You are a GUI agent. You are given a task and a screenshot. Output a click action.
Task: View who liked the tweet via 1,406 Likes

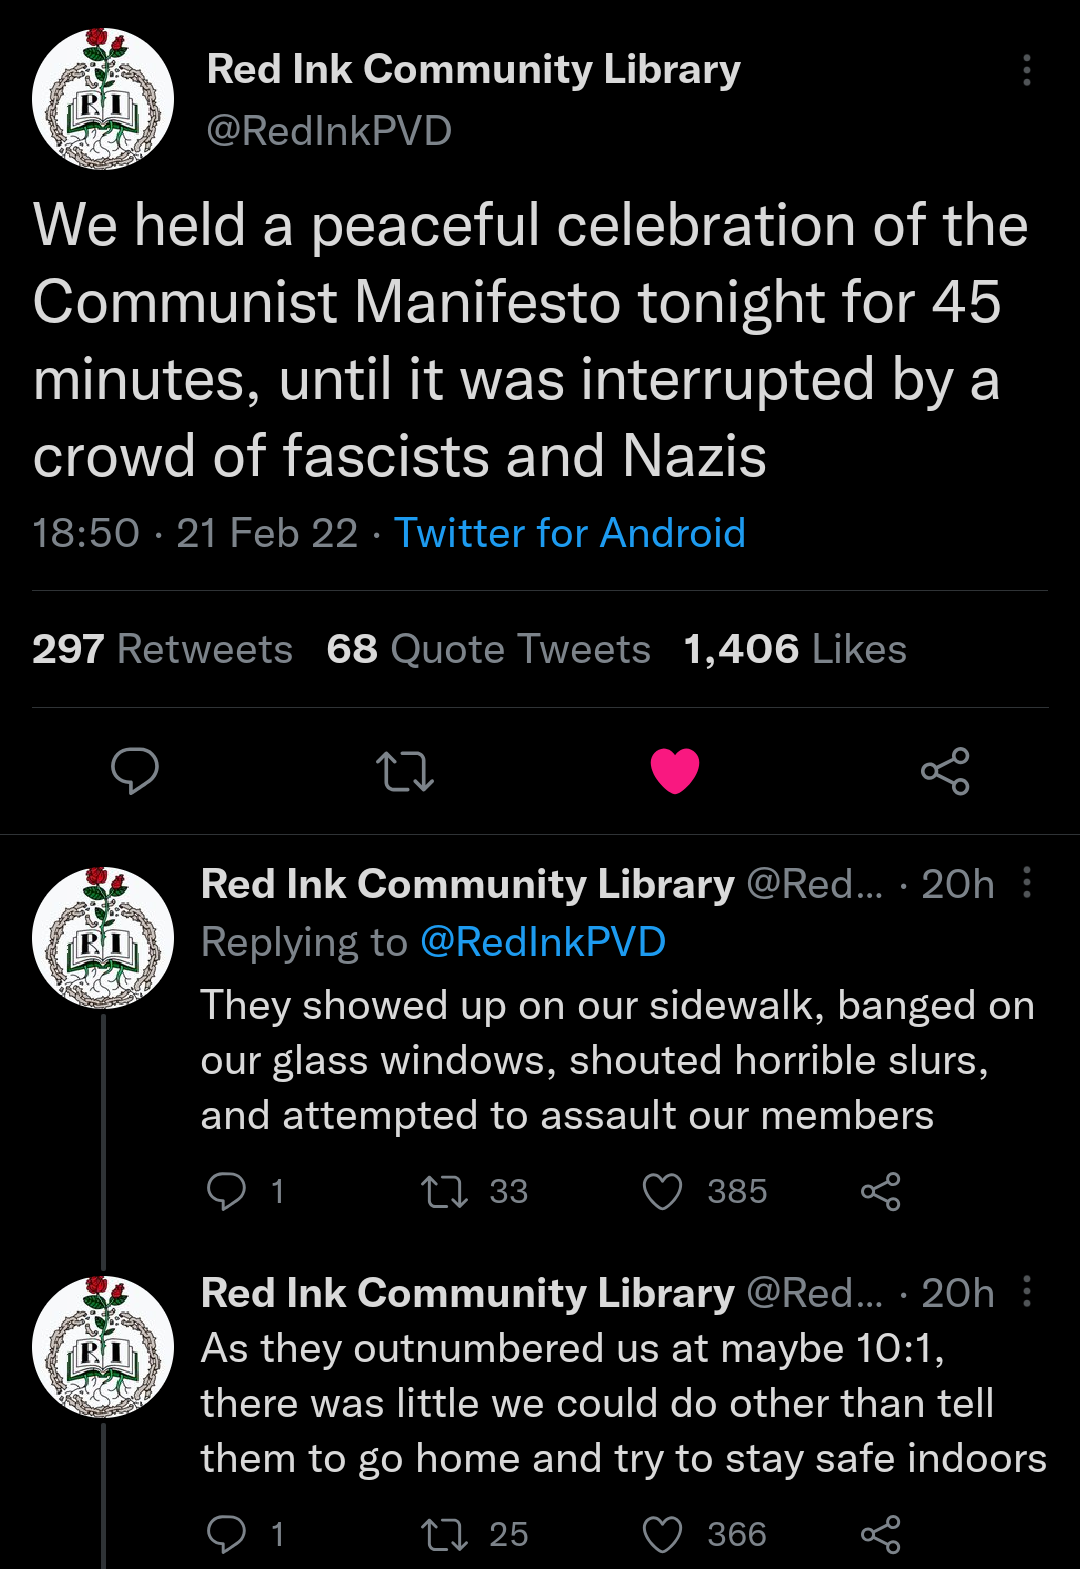[793, 649]
